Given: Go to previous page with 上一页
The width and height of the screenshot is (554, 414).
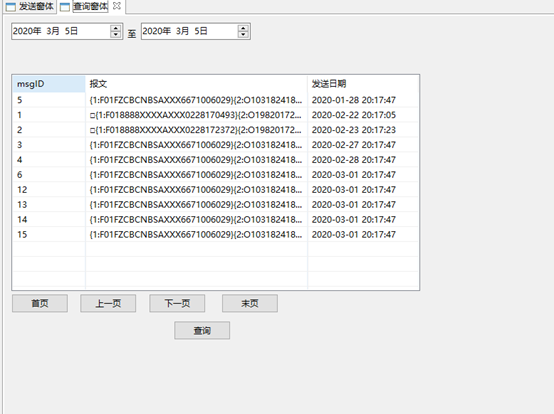Looking at the screenshot, I should coord(108,303).
